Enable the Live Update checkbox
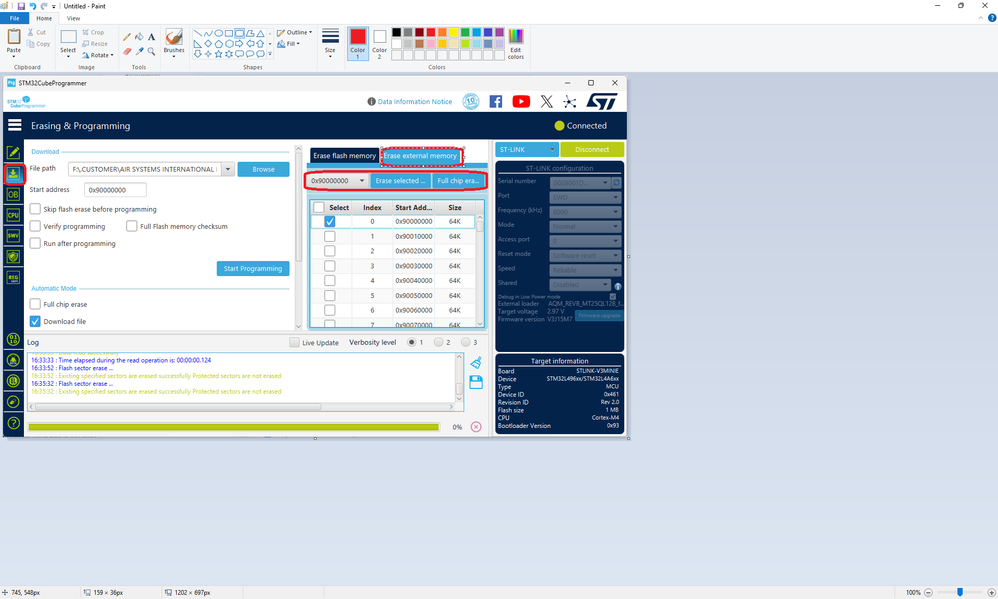This screenshot has height=599, width=998. point(294,342)
